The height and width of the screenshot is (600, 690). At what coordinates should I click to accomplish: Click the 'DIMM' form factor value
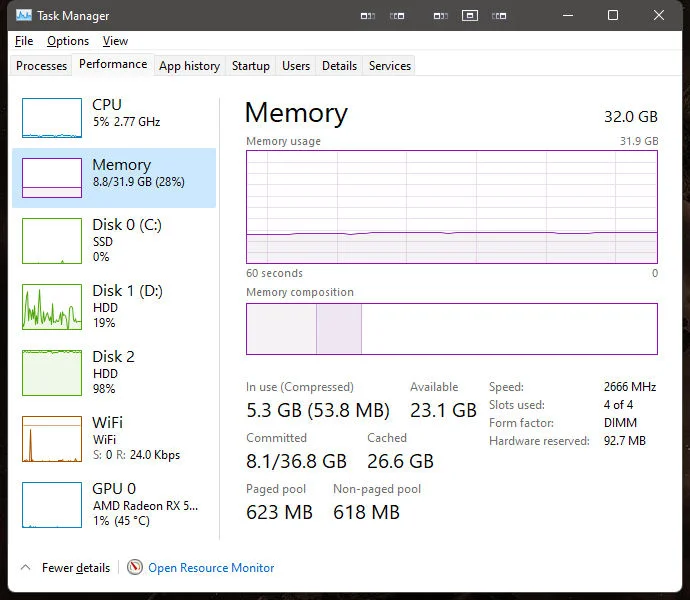(620, 423)
